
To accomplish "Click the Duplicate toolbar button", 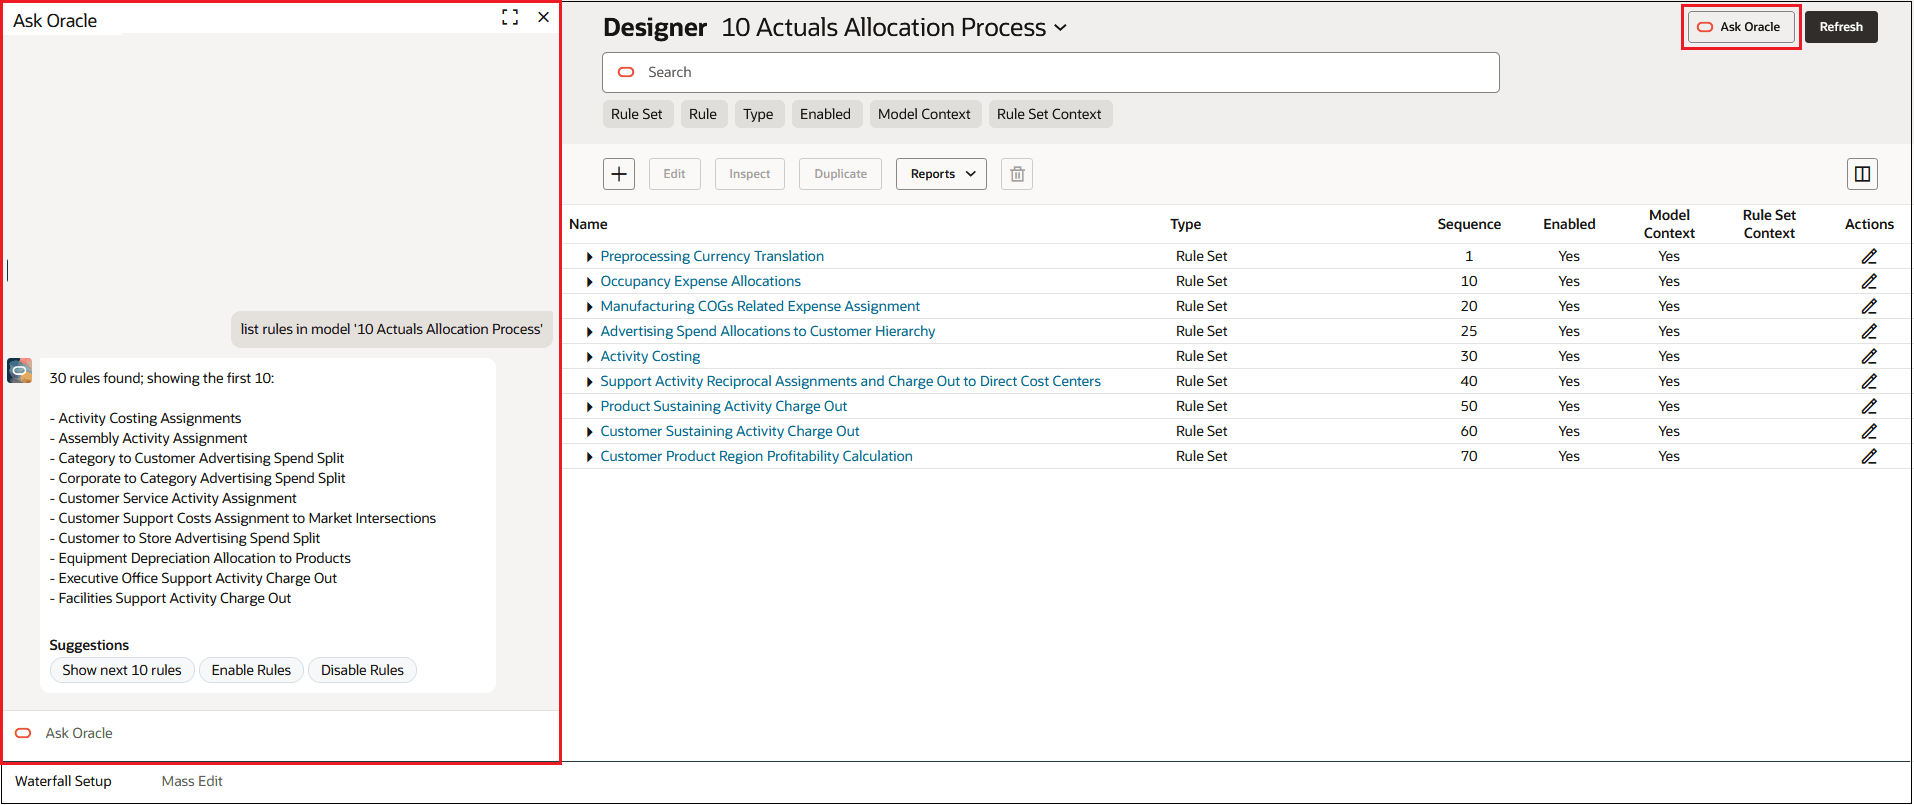I will [840, 174].
